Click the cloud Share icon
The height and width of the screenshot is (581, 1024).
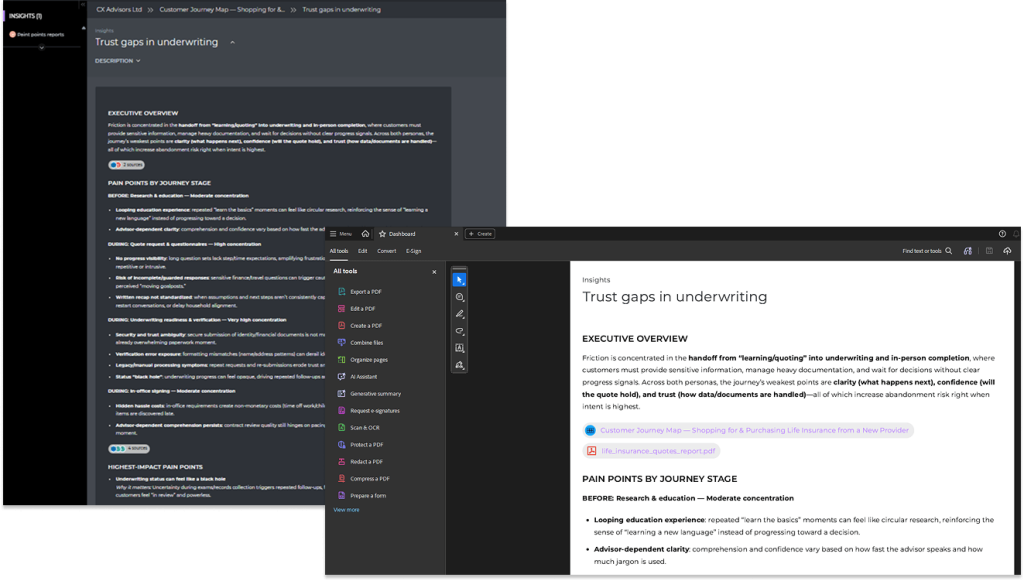click(1007, 251)
